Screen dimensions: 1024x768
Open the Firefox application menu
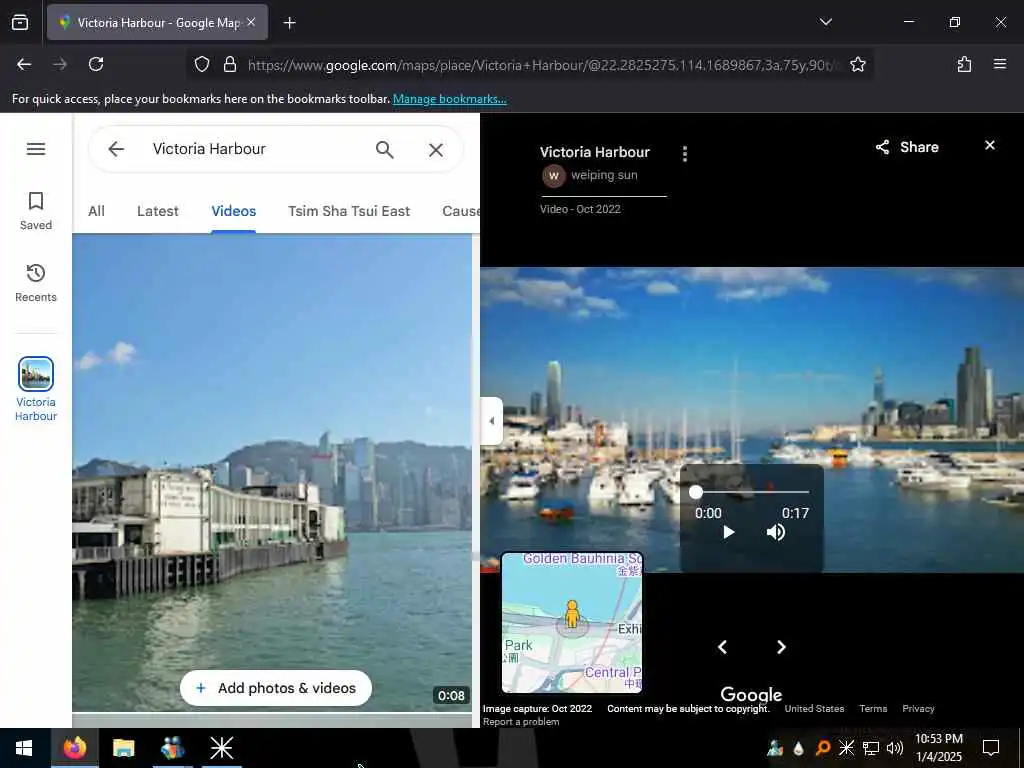point(1000,64)
